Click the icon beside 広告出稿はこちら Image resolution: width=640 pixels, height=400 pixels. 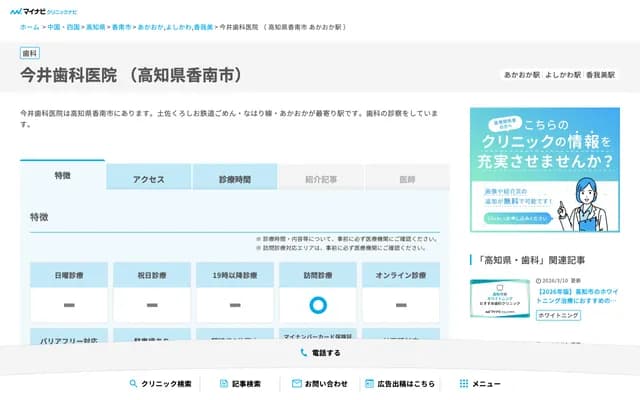coord(370,383)
